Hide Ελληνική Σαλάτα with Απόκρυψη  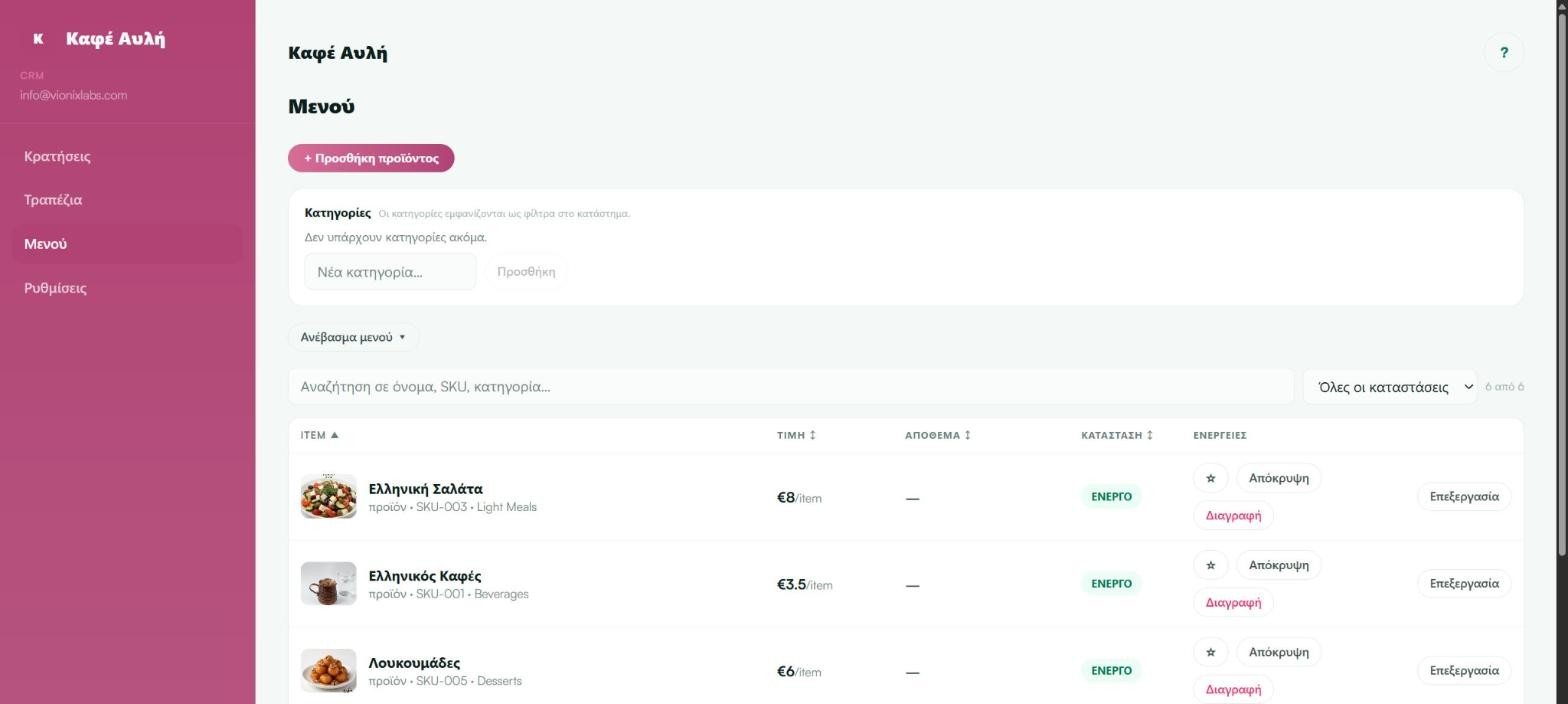pyautogui.click(x=1279, y=478)
